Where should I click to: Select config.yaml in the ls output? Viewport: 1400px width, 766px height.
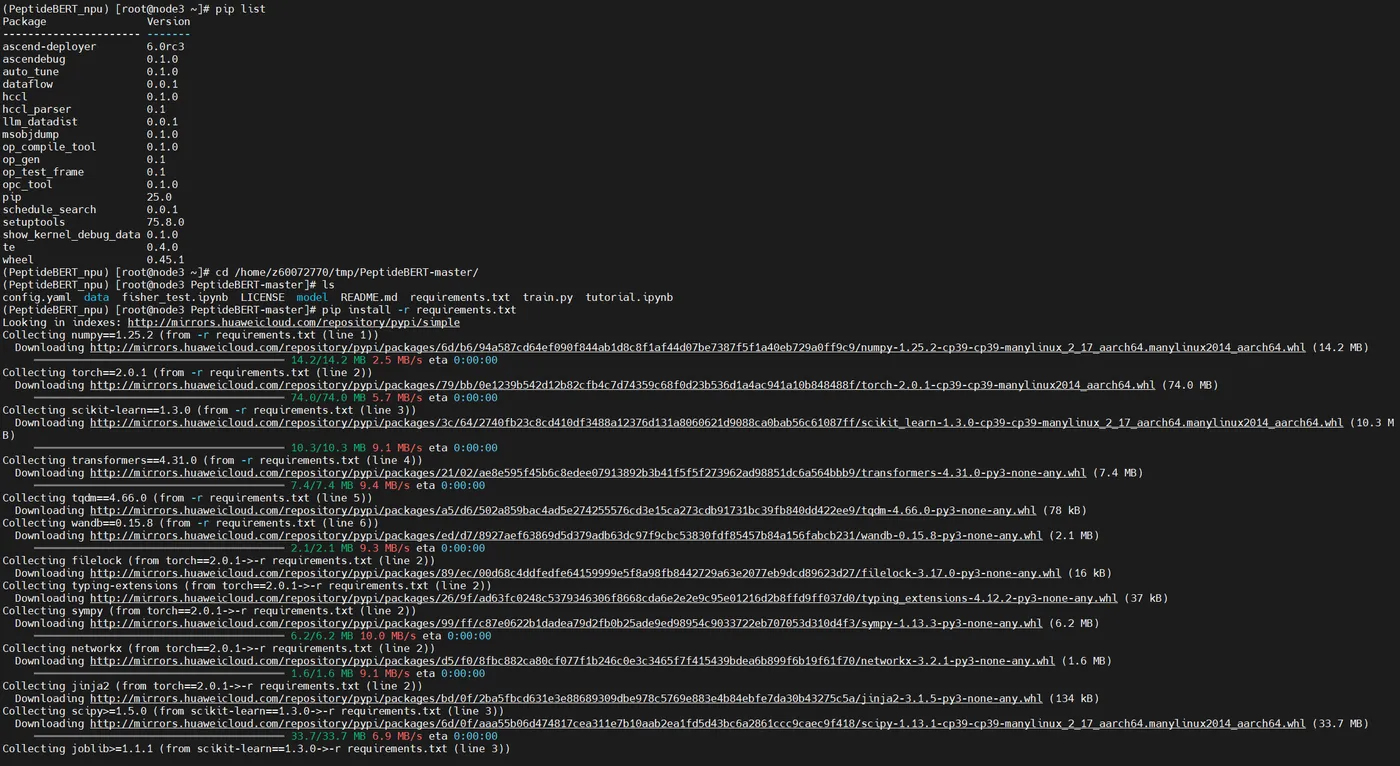[37, 297]
